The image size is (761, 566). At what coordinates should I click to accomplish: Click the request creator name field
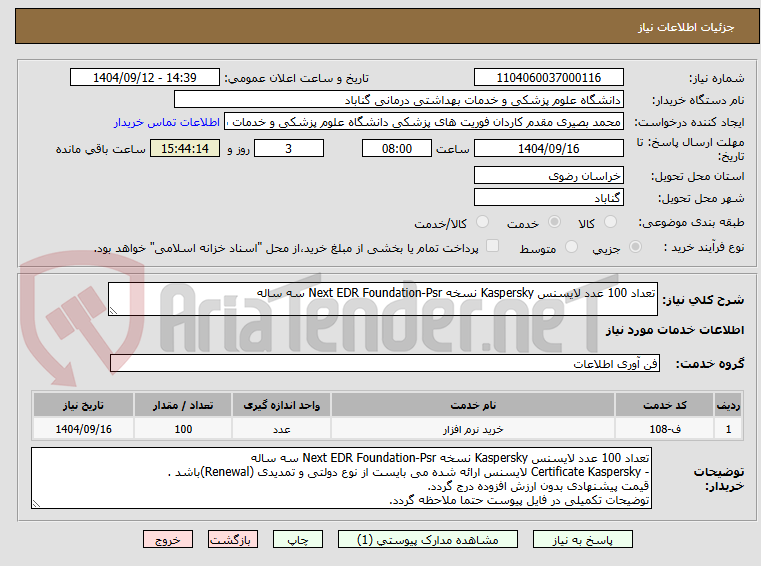[x=424, y=122]
